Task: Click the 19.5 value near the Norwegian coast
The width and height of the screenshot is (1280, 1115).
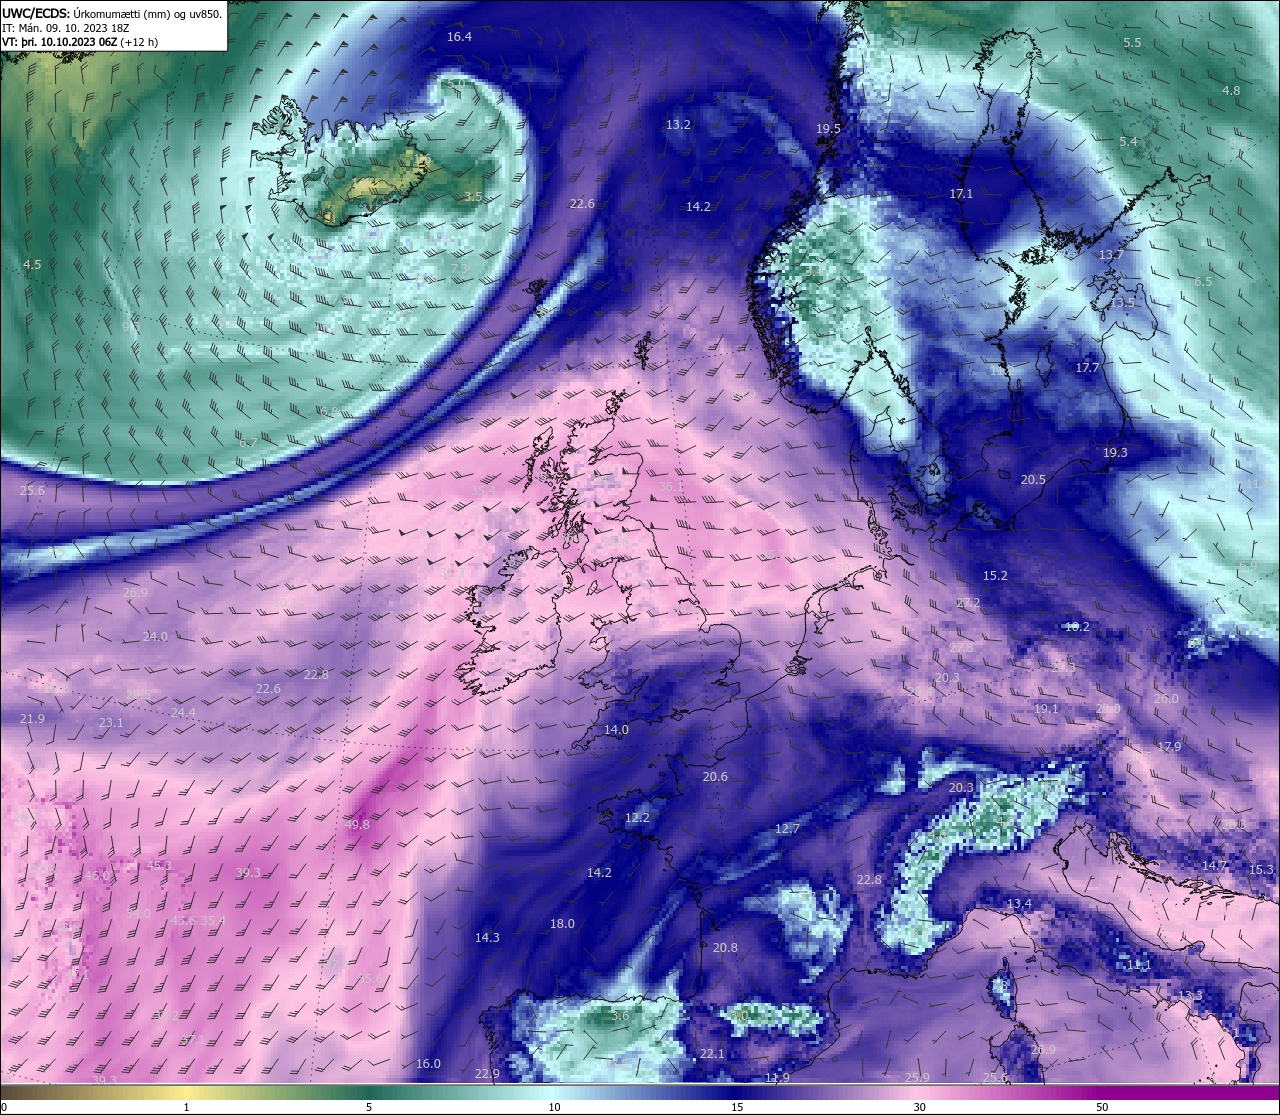Action: point(828,129)
